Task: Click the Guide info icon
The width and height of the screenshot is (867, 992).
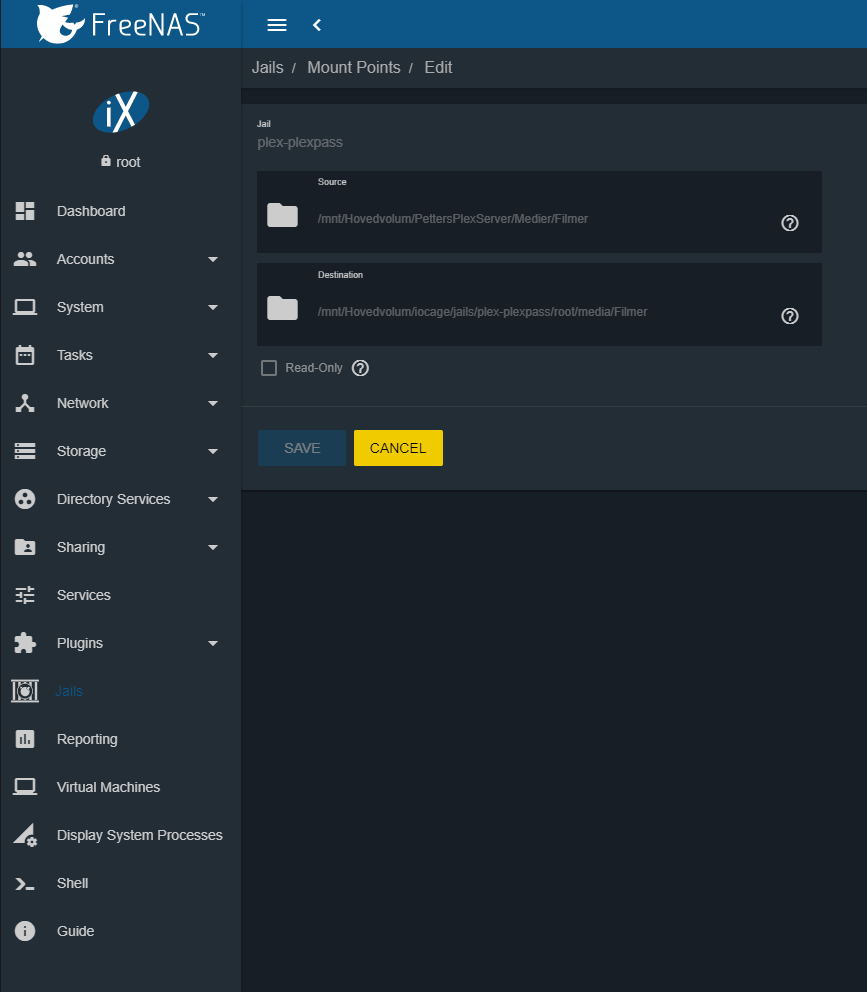Action: pyautogui.click(x=25, y=931)
